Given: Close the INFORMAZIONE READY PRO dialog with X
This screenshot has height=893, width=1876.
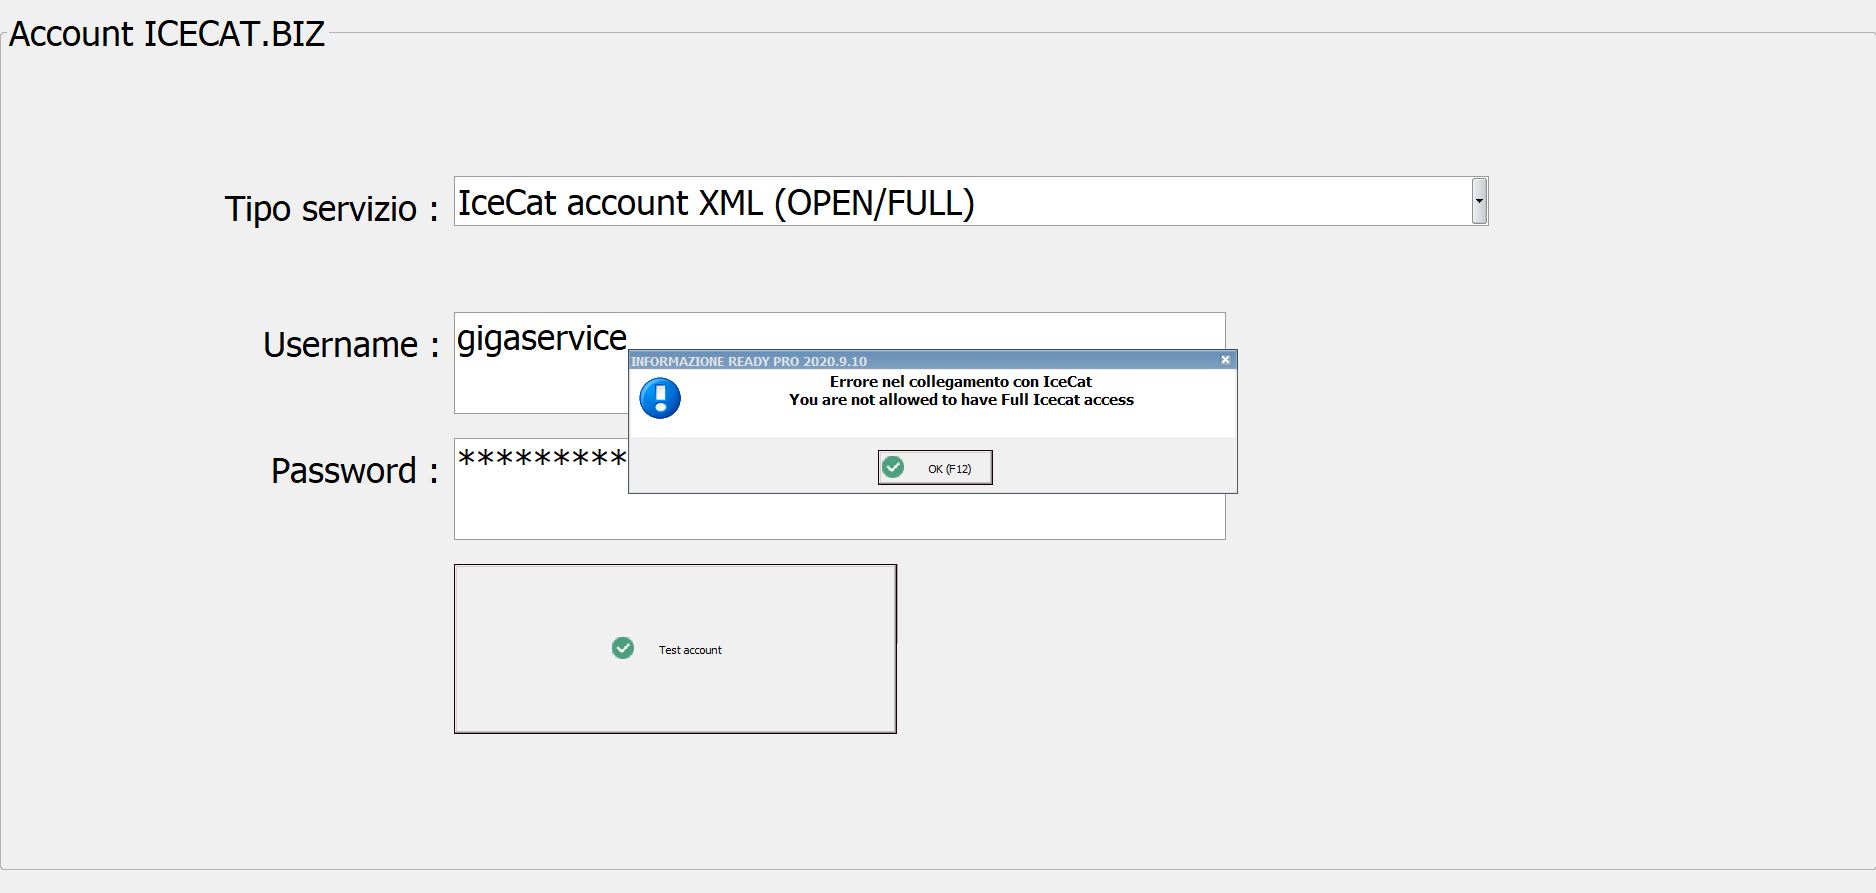Looking at the screenshot, I should 1225,360.
